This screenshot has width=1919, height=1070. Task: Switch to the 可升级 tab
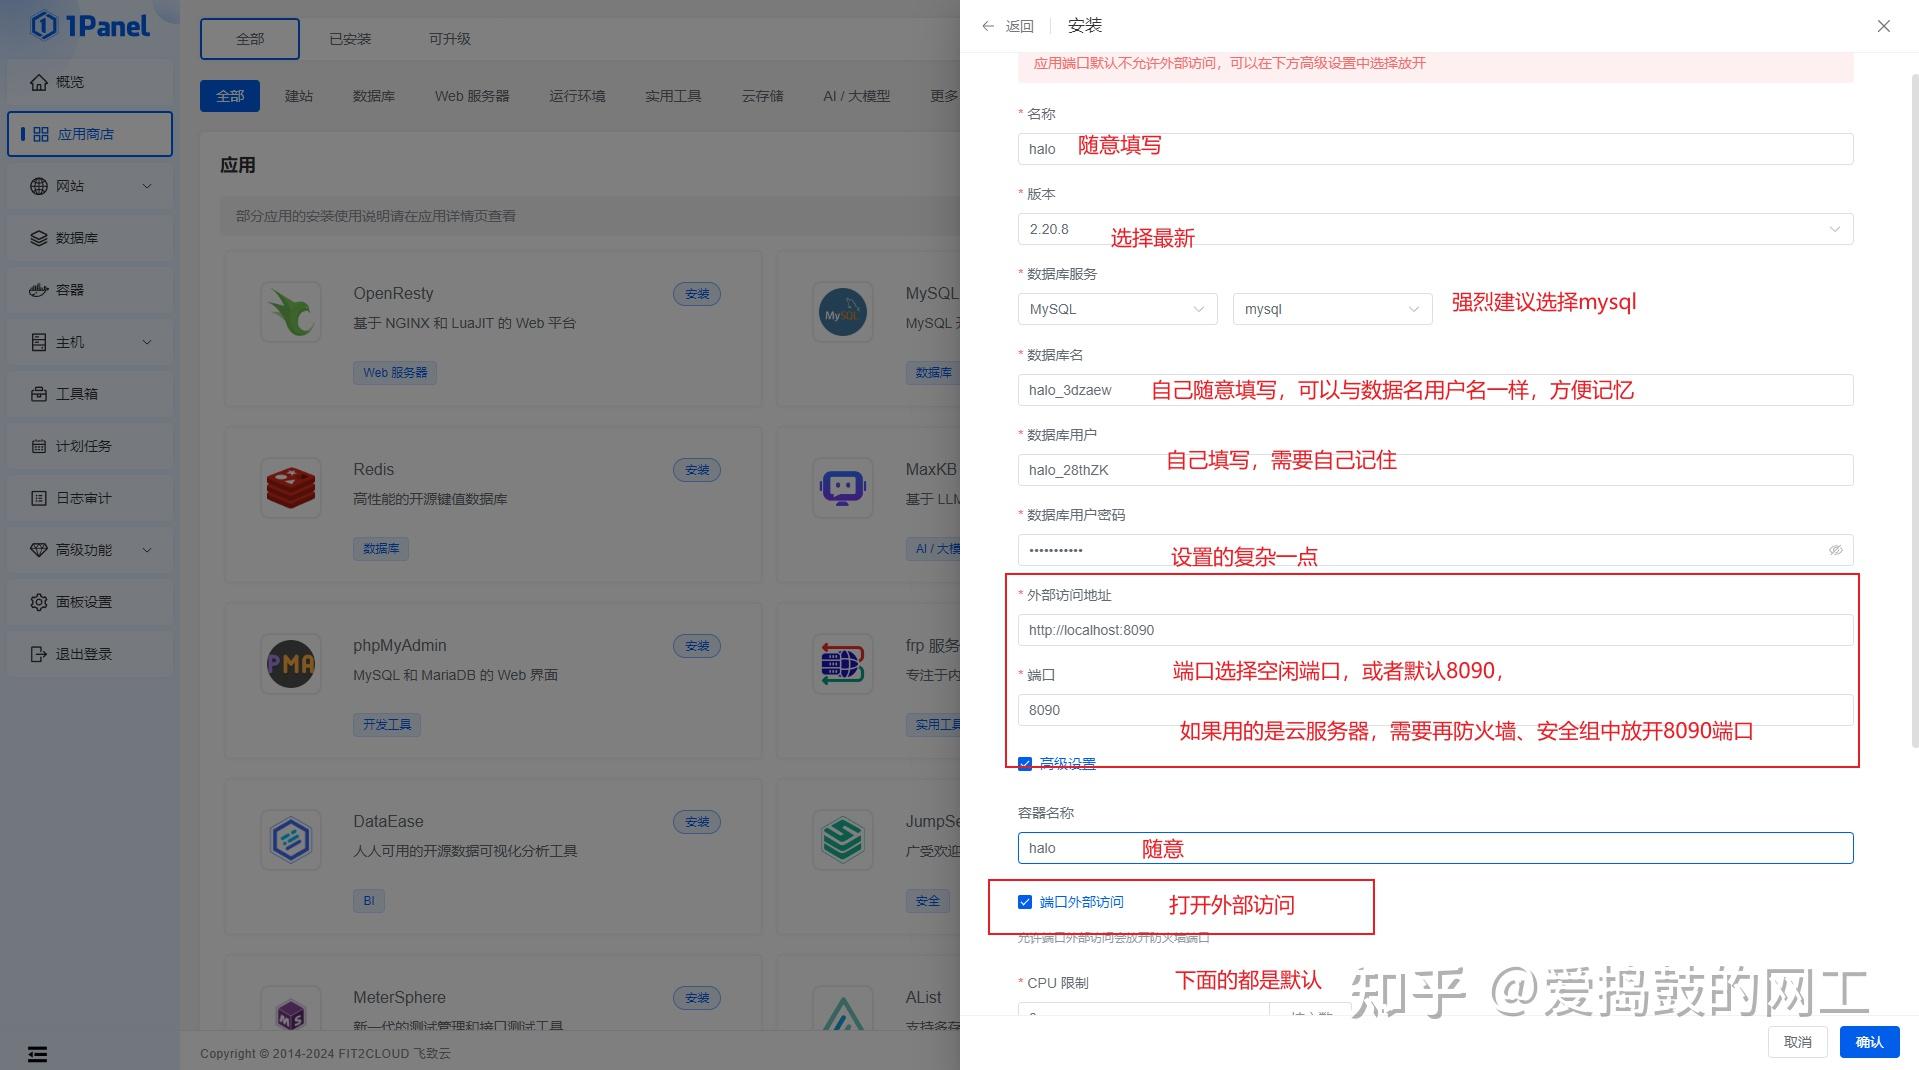pyautogui.click(x=450, y=39)
